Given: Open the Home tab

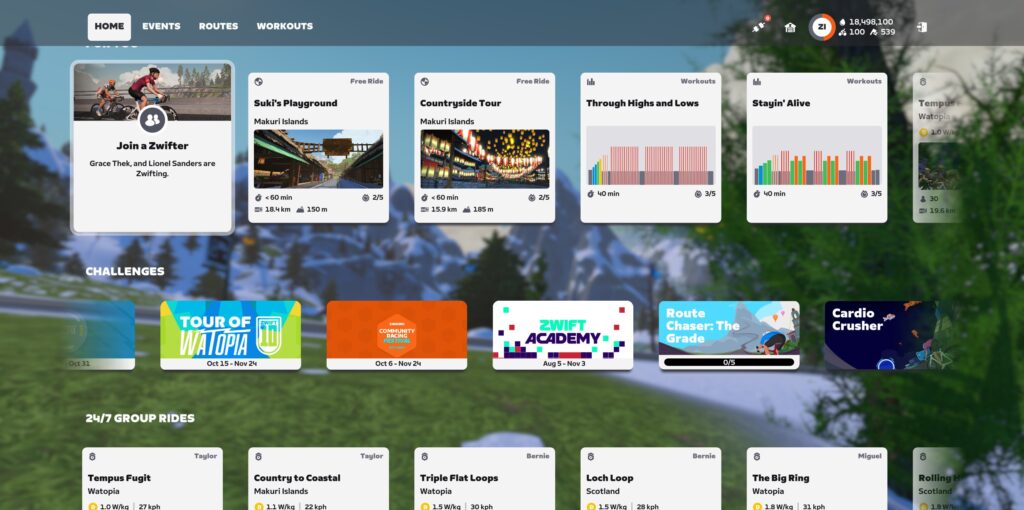Looking at the screenshot, I should (109, 27).
